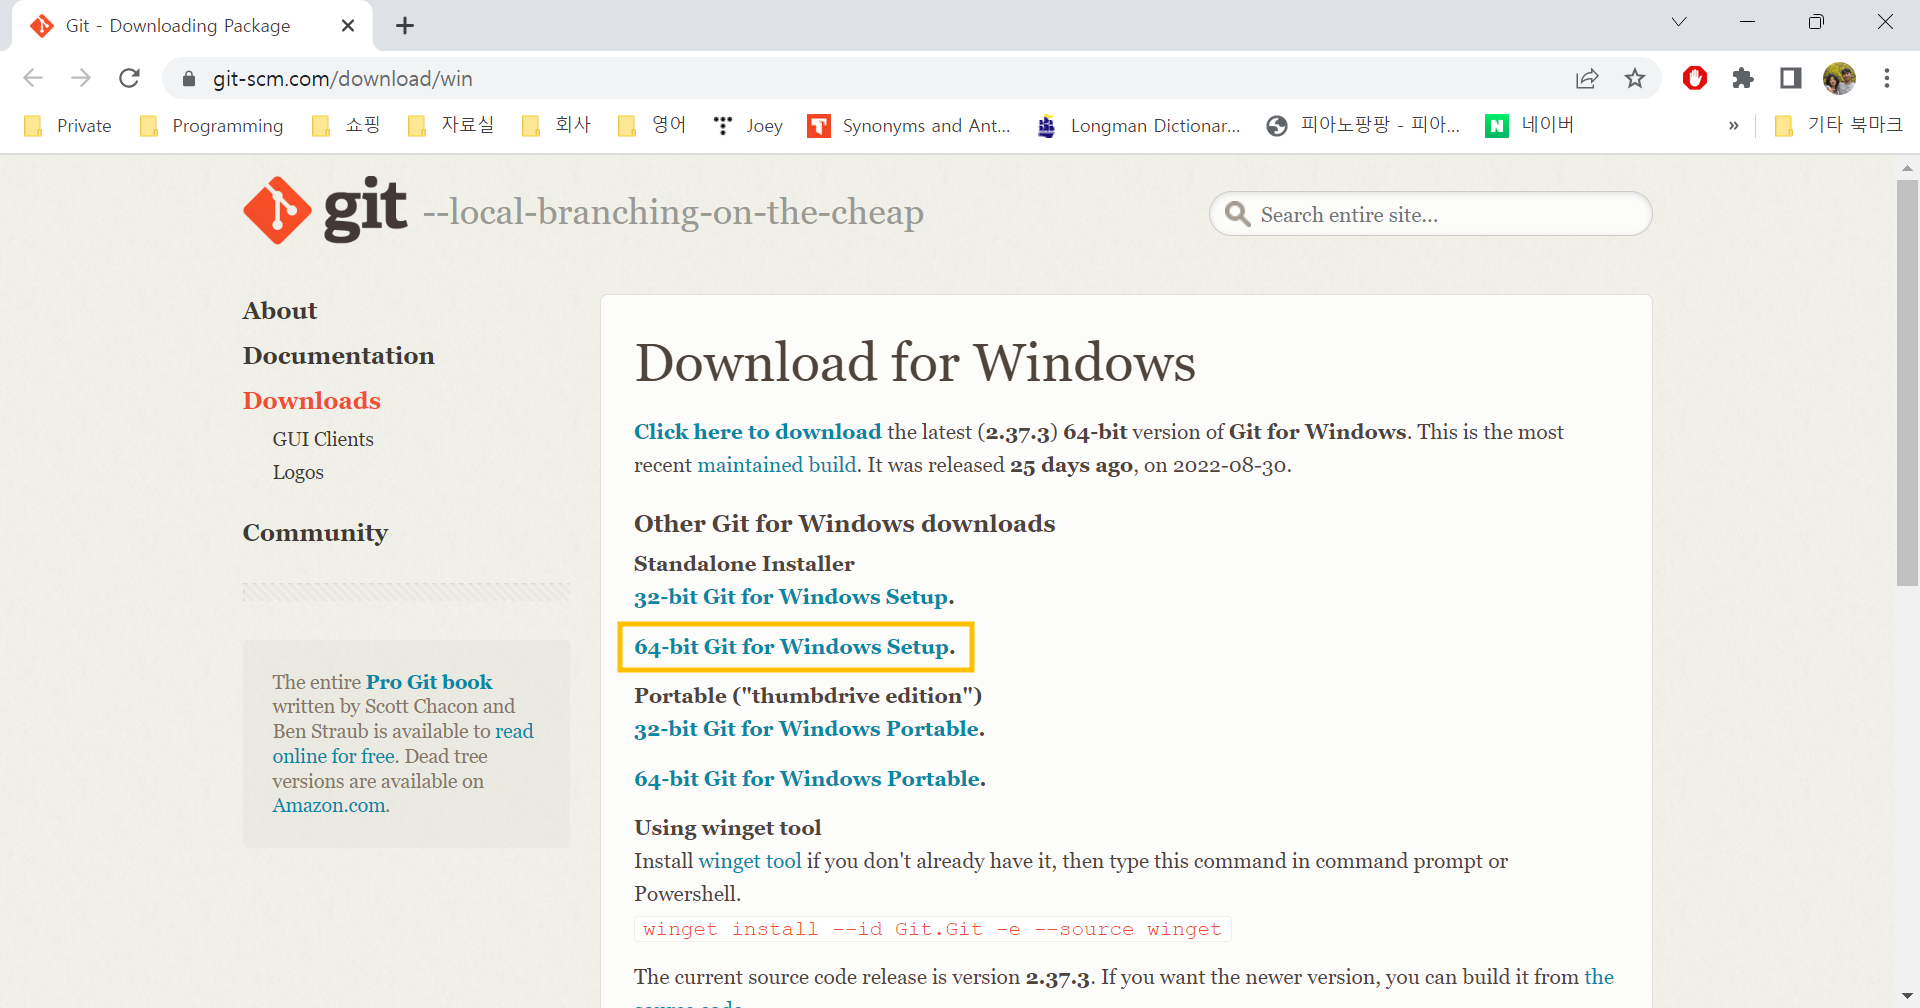Open the 자료실 bookmark folder
The width and height of the screenshot is (1920, 1008).
click(451, 126)
